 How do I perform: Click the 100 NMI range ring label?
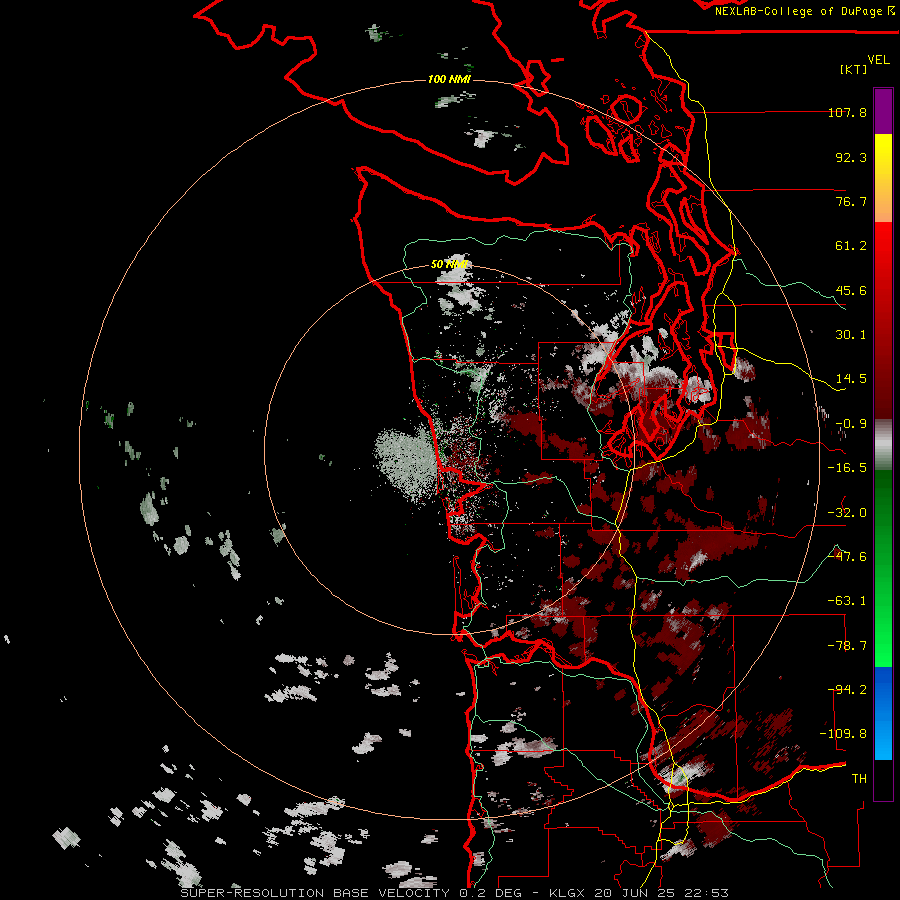[449, 79]
